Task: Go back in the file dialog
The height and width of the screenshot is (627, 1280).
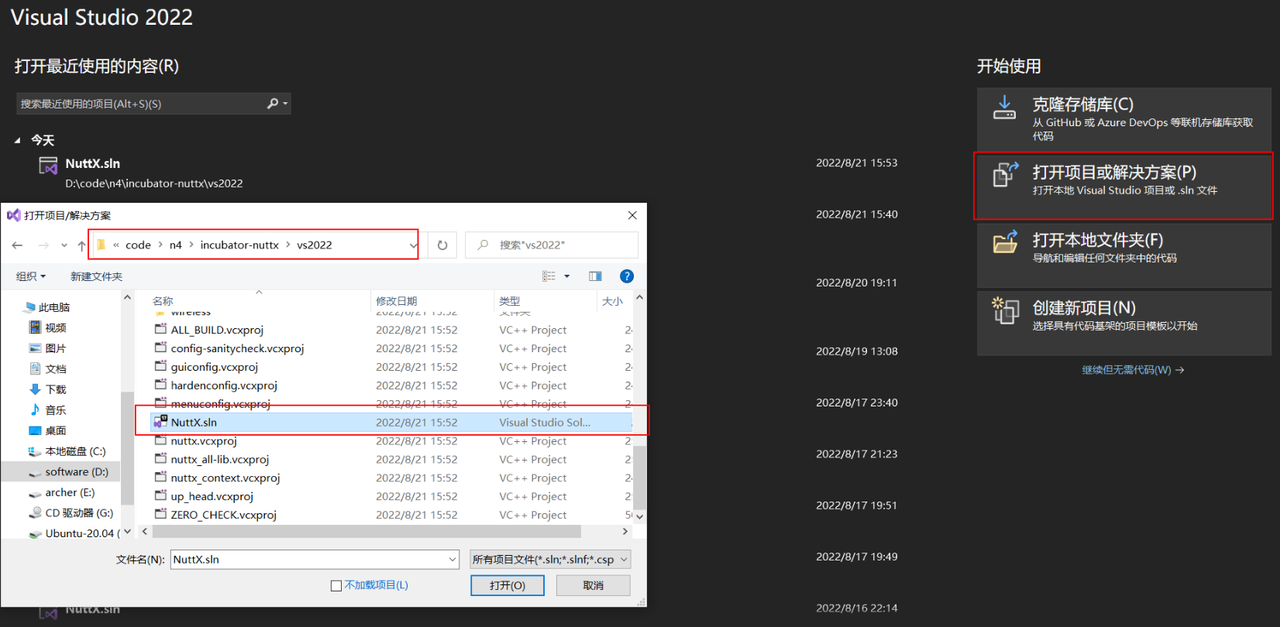Action: [x=17, y=245]
